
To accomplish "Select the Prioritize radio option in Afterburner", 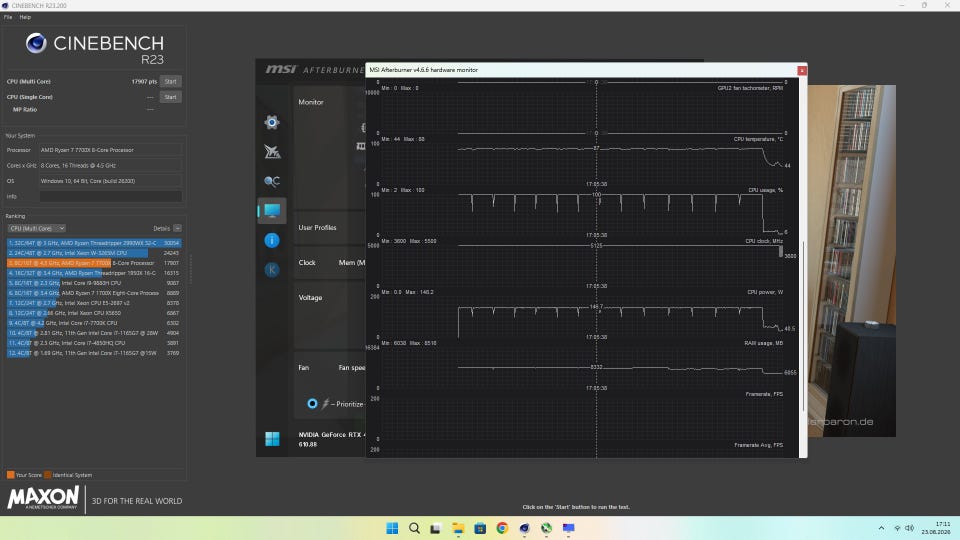I will pyautogui.click(x=312, y=403).
